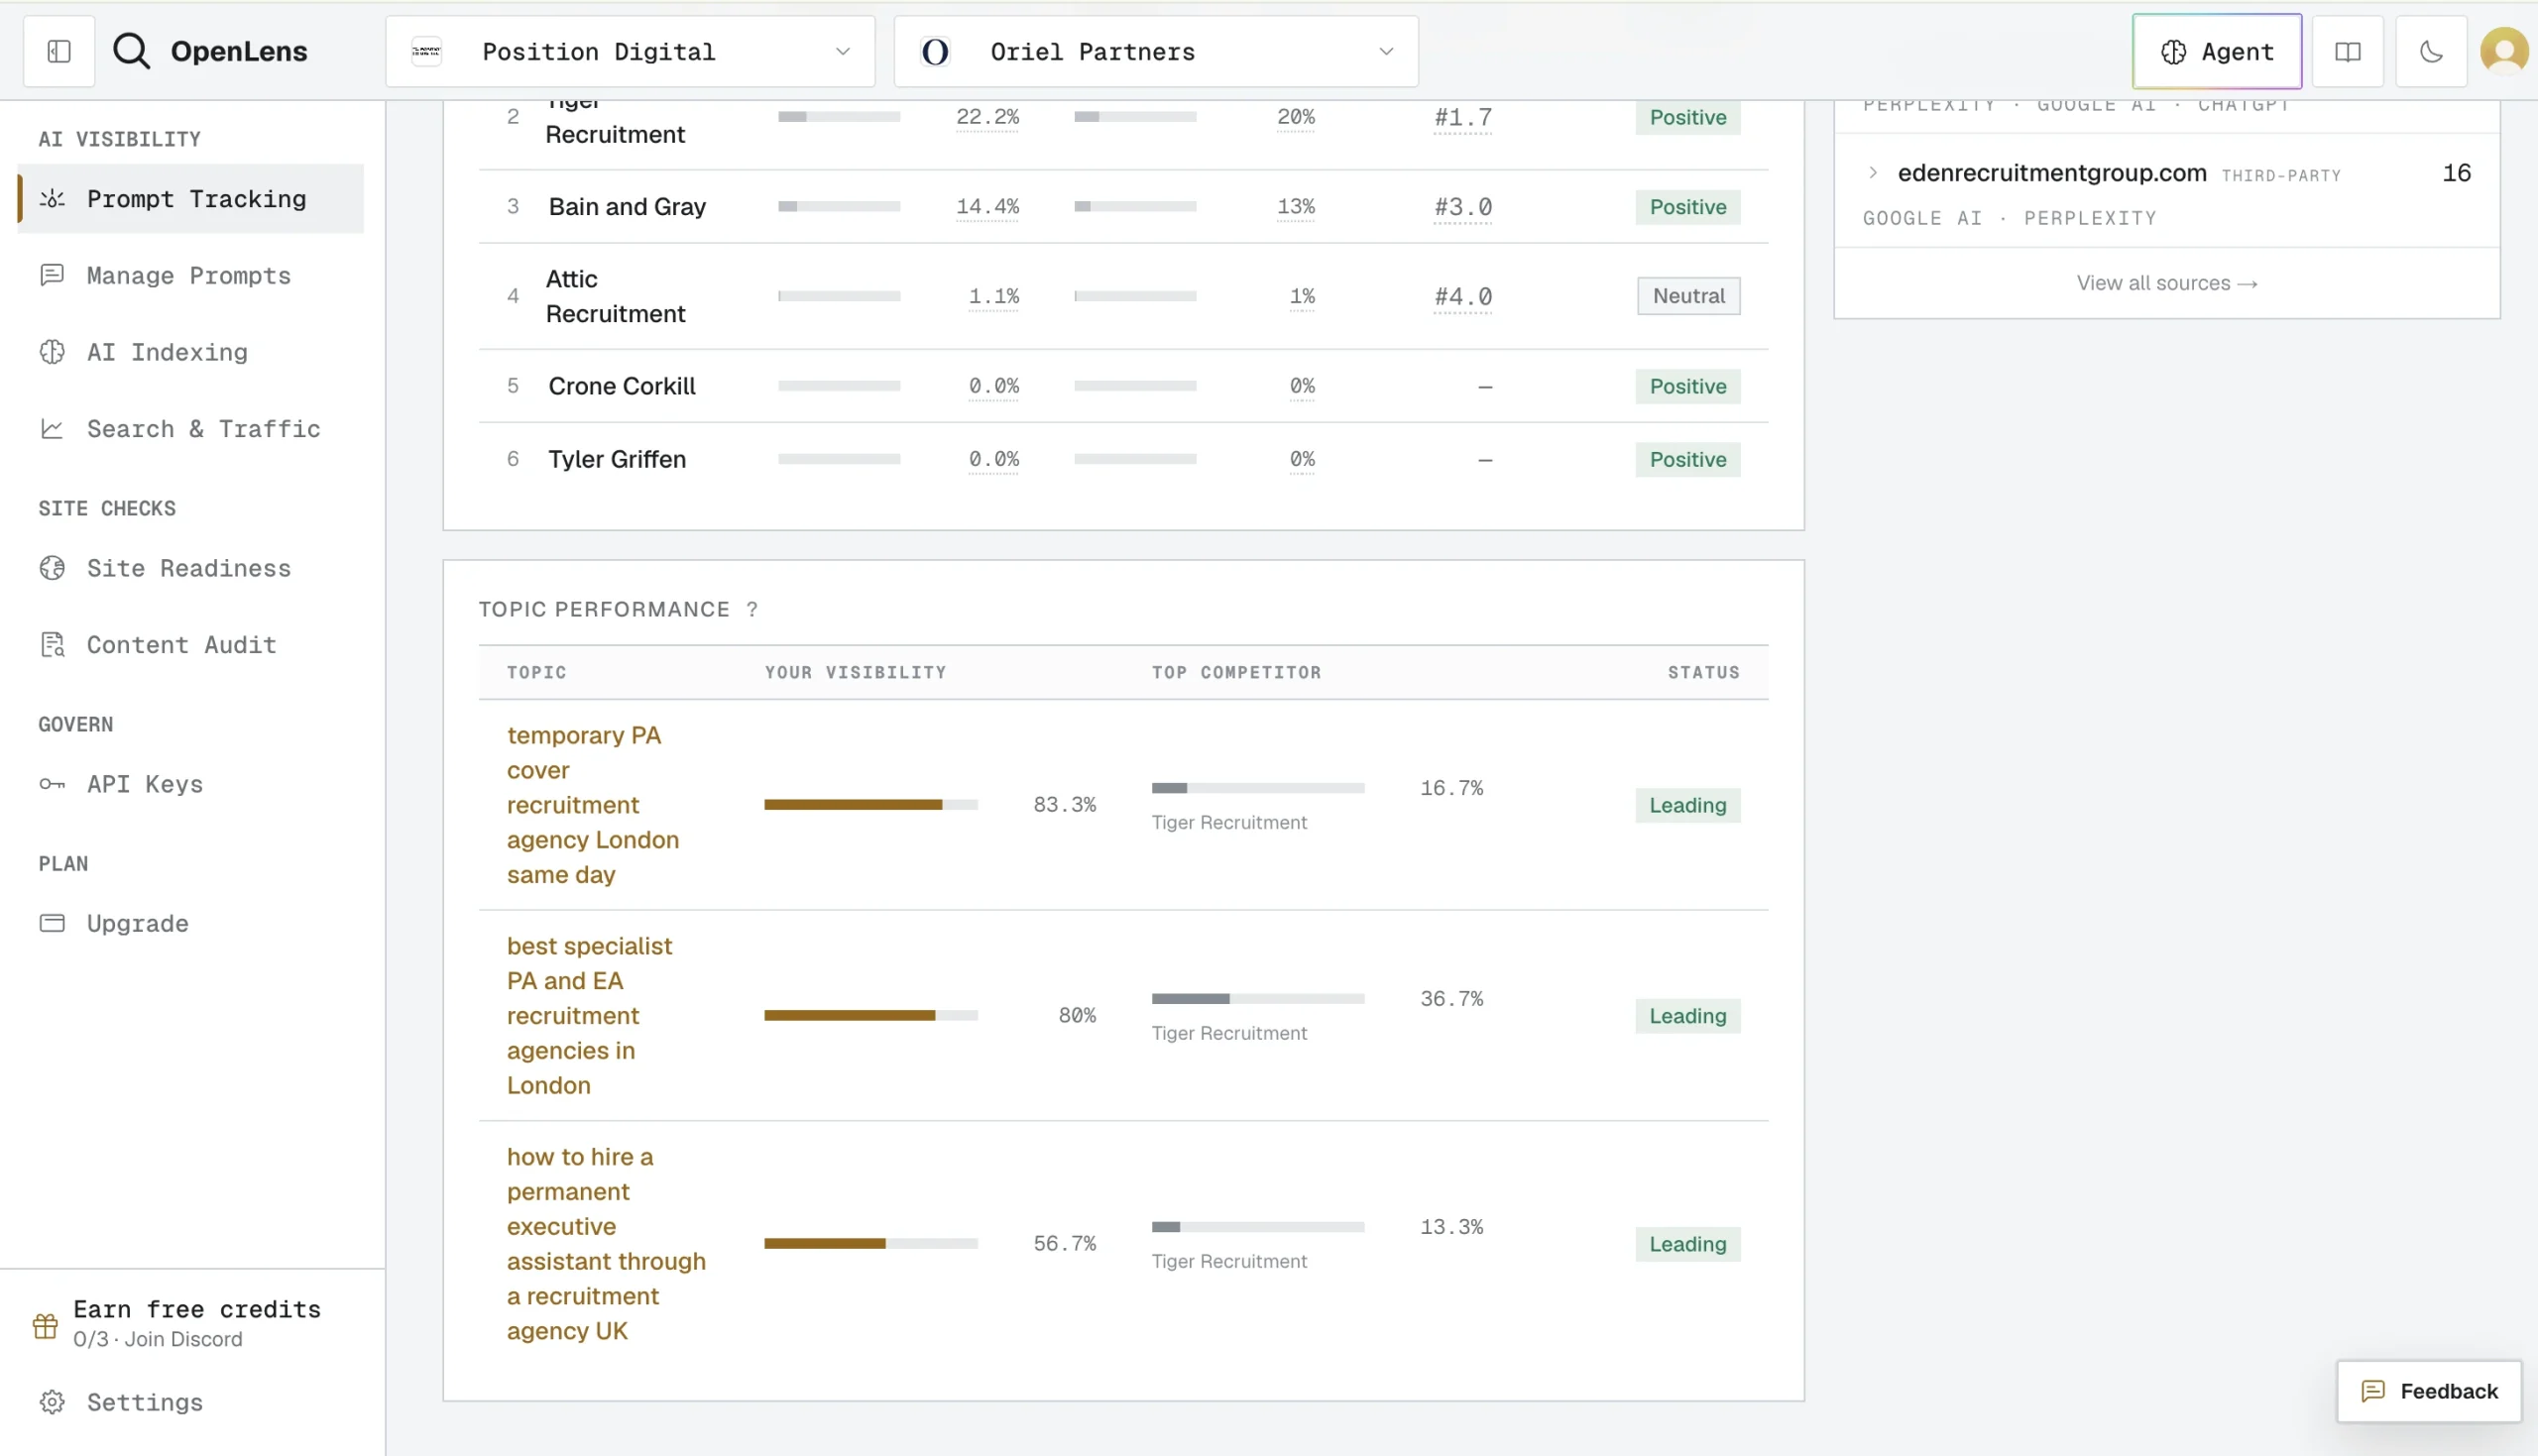
Task: Open Site Readiness checks
Action: click(191, 568)
